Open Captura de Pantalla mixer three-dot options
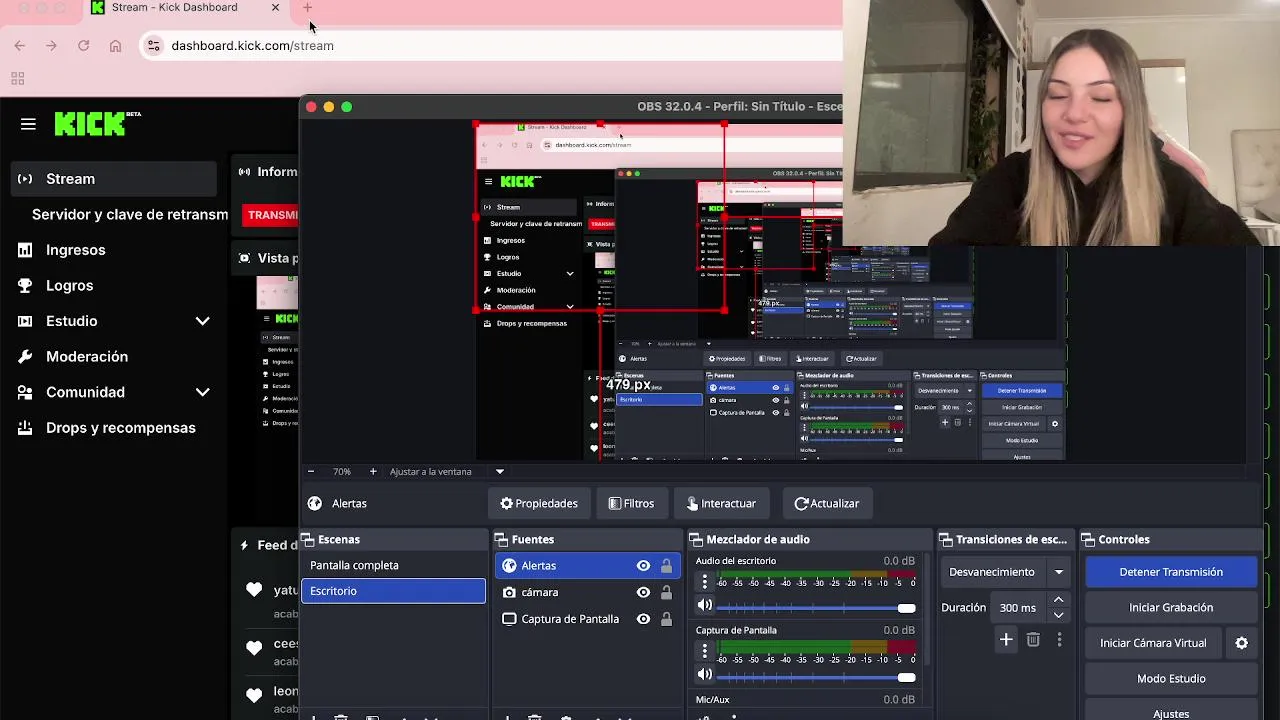1280x720 pixels. tap(704, 651)
